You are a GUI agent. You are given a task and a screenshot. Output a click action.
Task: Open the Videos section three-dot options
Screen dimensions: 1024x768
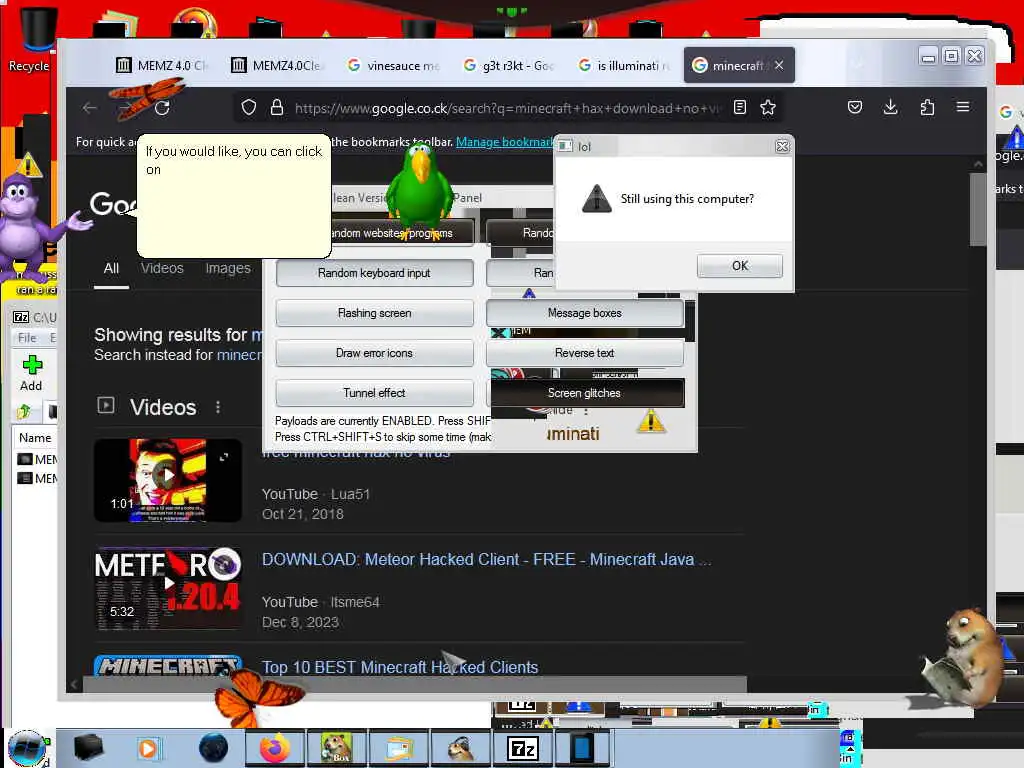[218, 408]
